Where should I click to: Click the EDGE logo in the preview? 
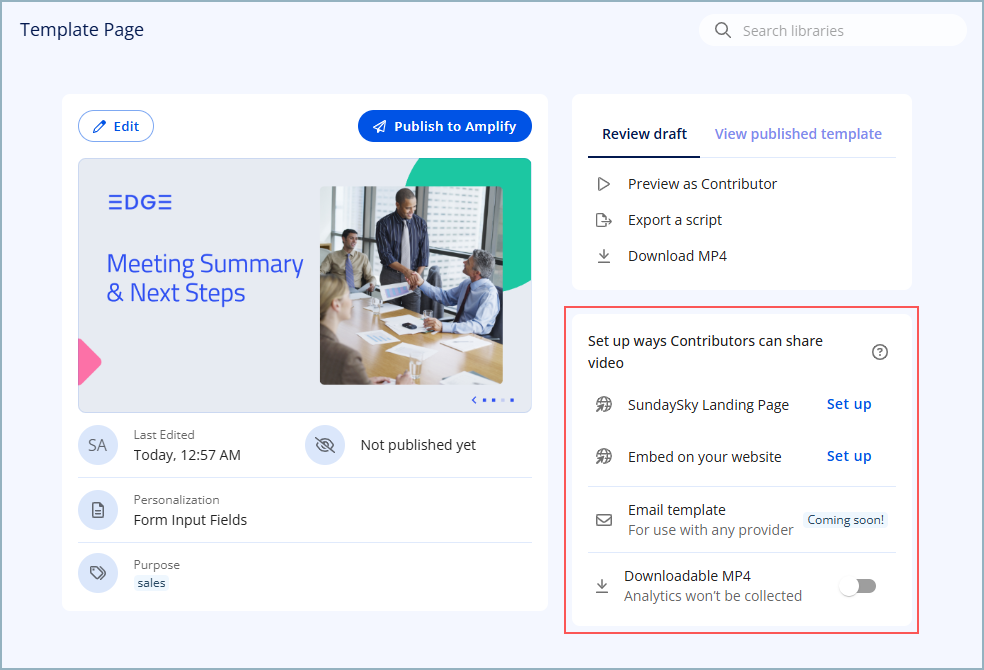[x=140, y=202]
